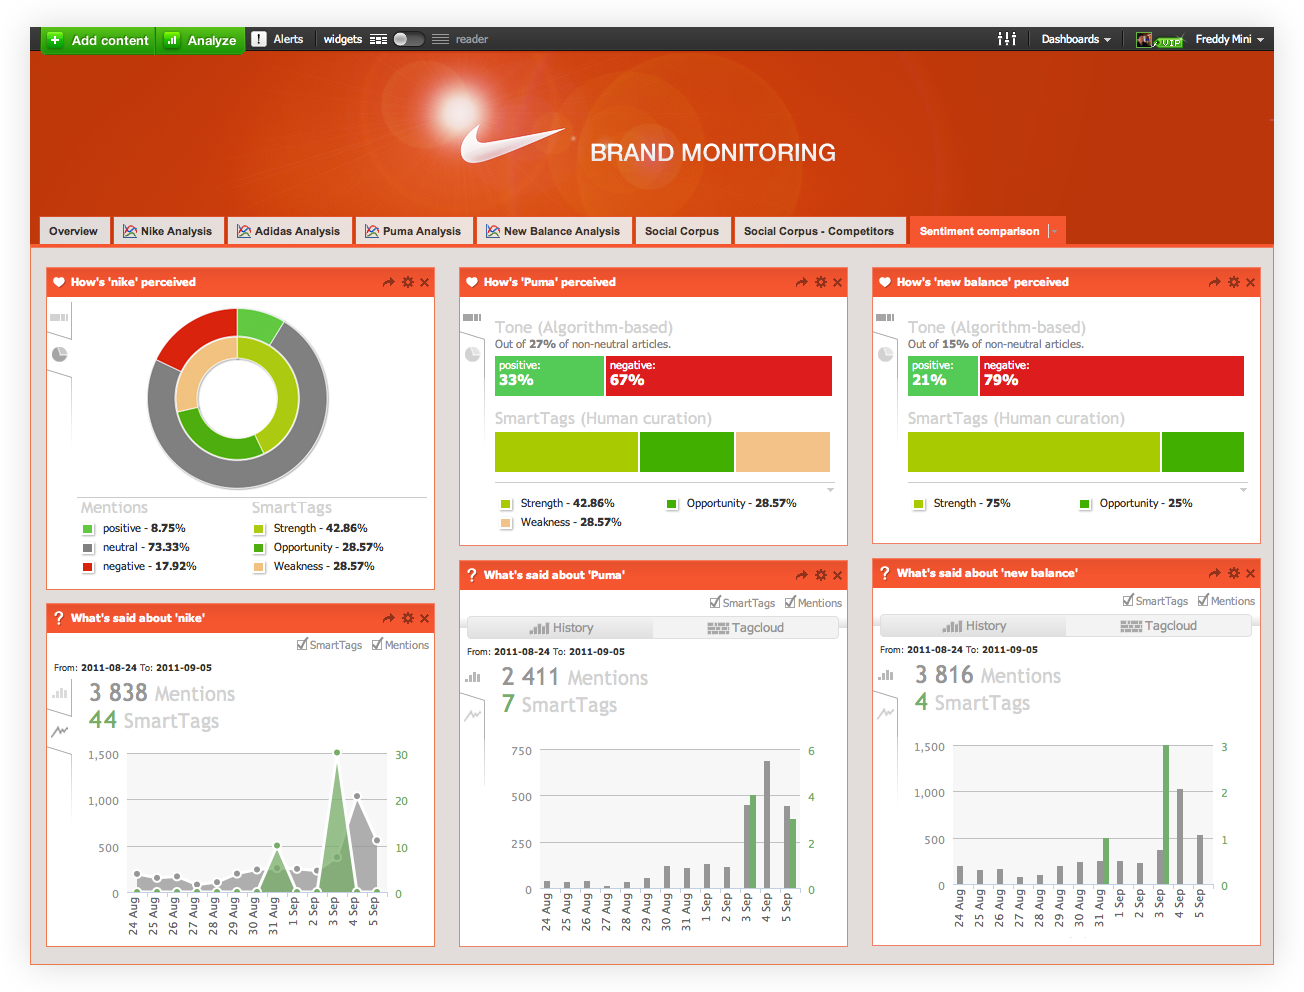Image resolution: width=1304 pixels, height=992 pixels.
Task: Switch to the Overview tab
Action: (x=73, y=231)
